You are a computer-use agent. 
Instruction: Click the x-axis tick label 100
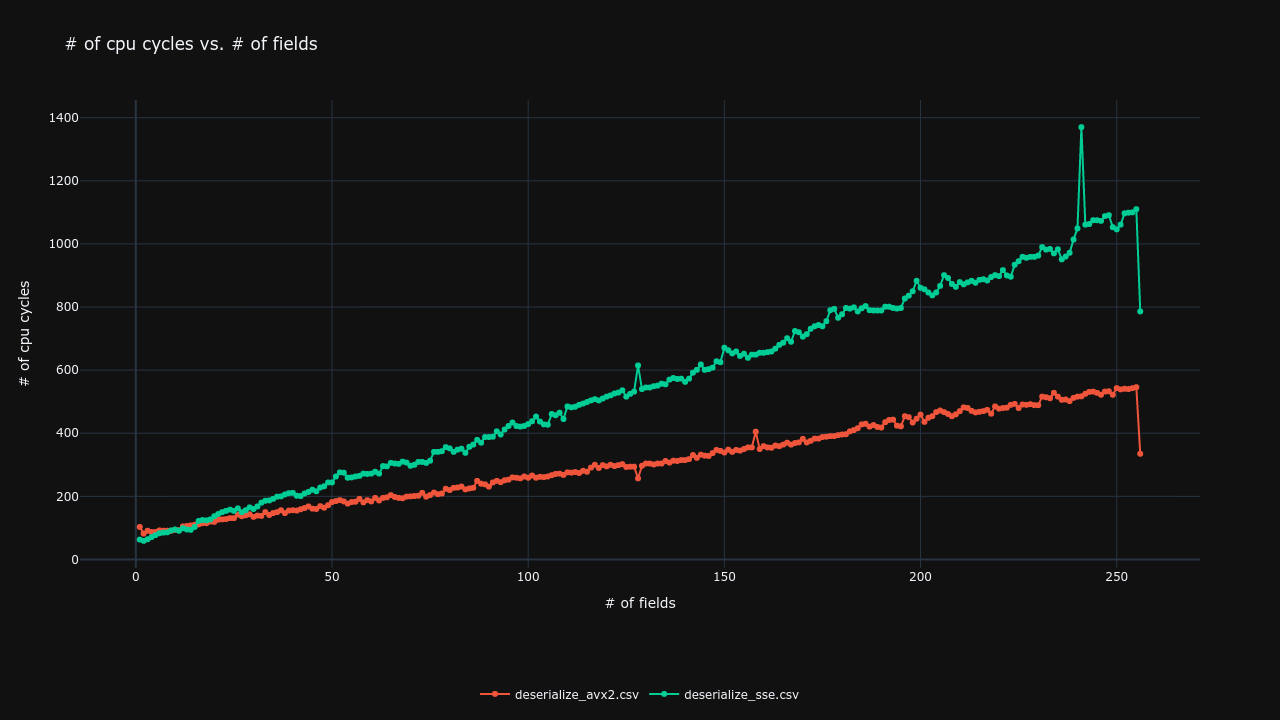coord(528,577)
